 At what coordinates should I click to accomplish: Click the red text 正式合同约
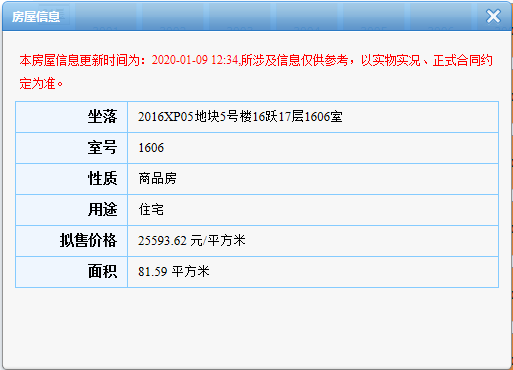(x=462, y=60)
